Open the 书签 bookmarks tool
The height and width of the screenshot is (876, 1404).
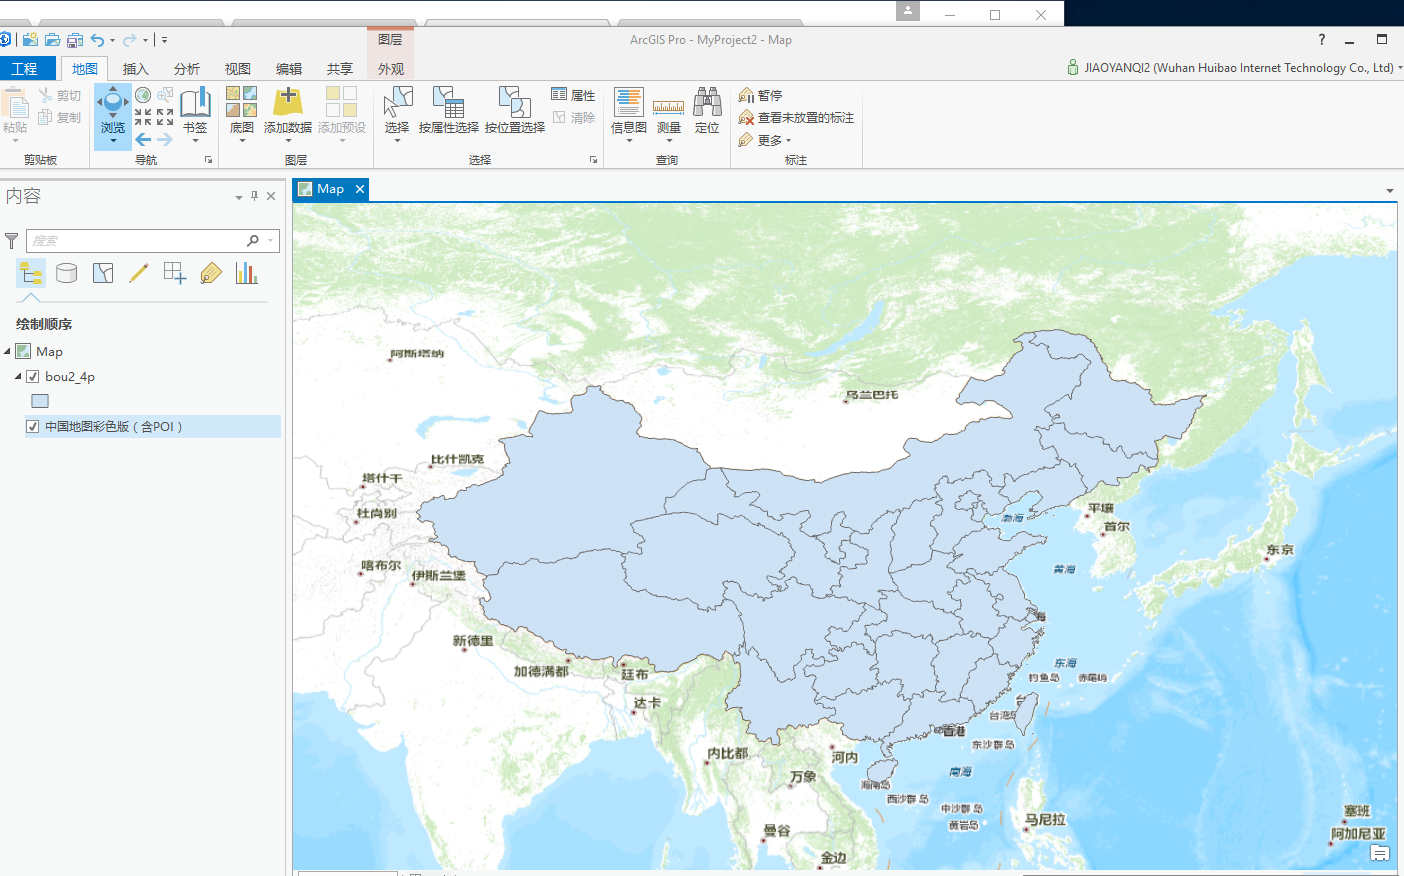tap(195, 112)
